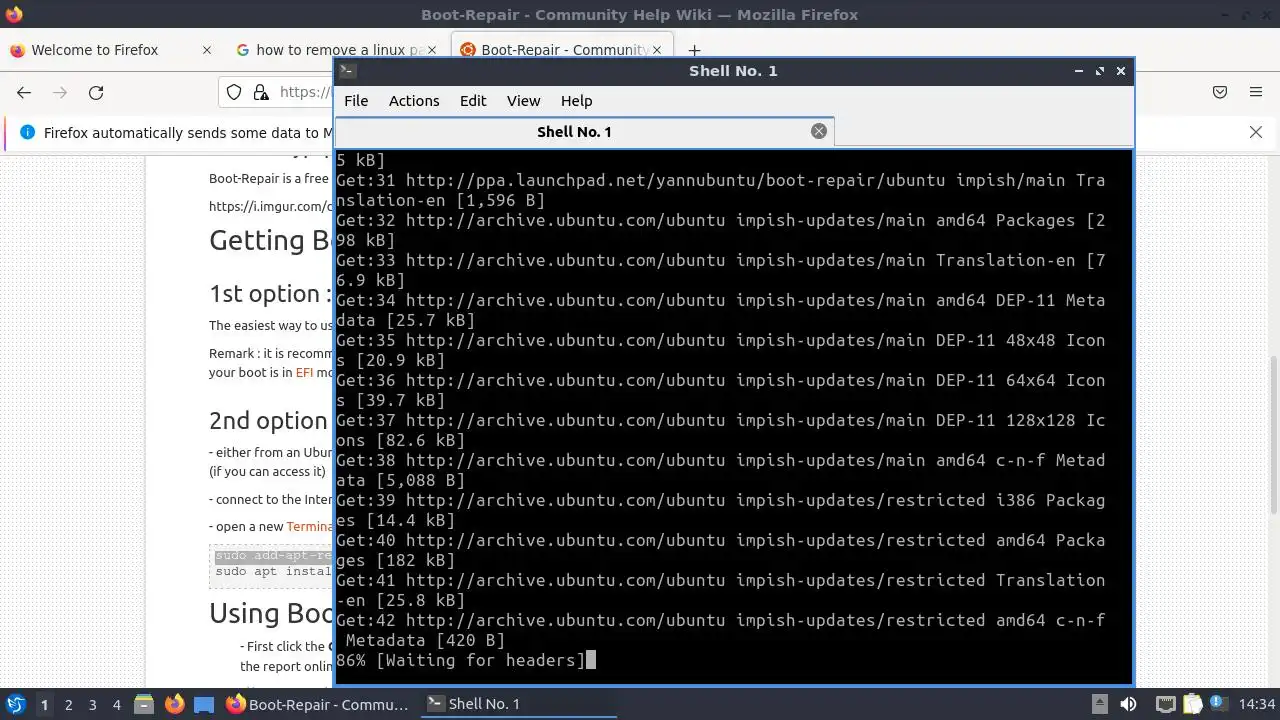The height and width of the screenshot is (720, 1280).
Task: Open the terminal Edit menu
Action: pyautogui.click(x=473, y=101)
